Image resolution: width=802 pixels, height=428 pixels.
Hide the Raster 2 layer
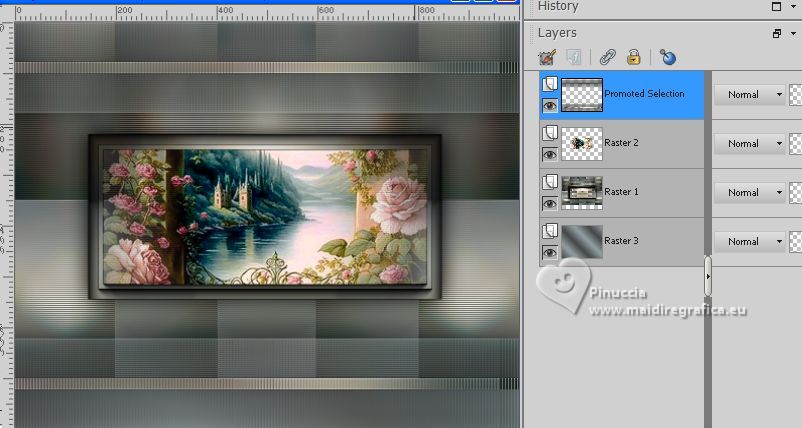pyautogui.click(x=550, y=154)
